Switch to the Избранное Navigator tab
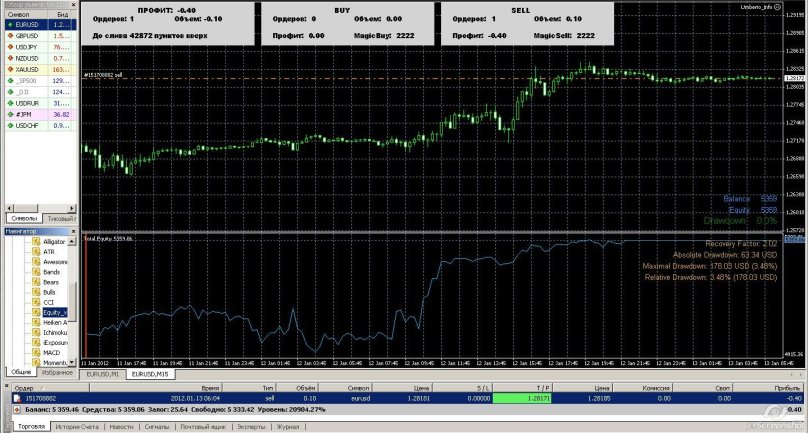808x433 pixels. 57,372
